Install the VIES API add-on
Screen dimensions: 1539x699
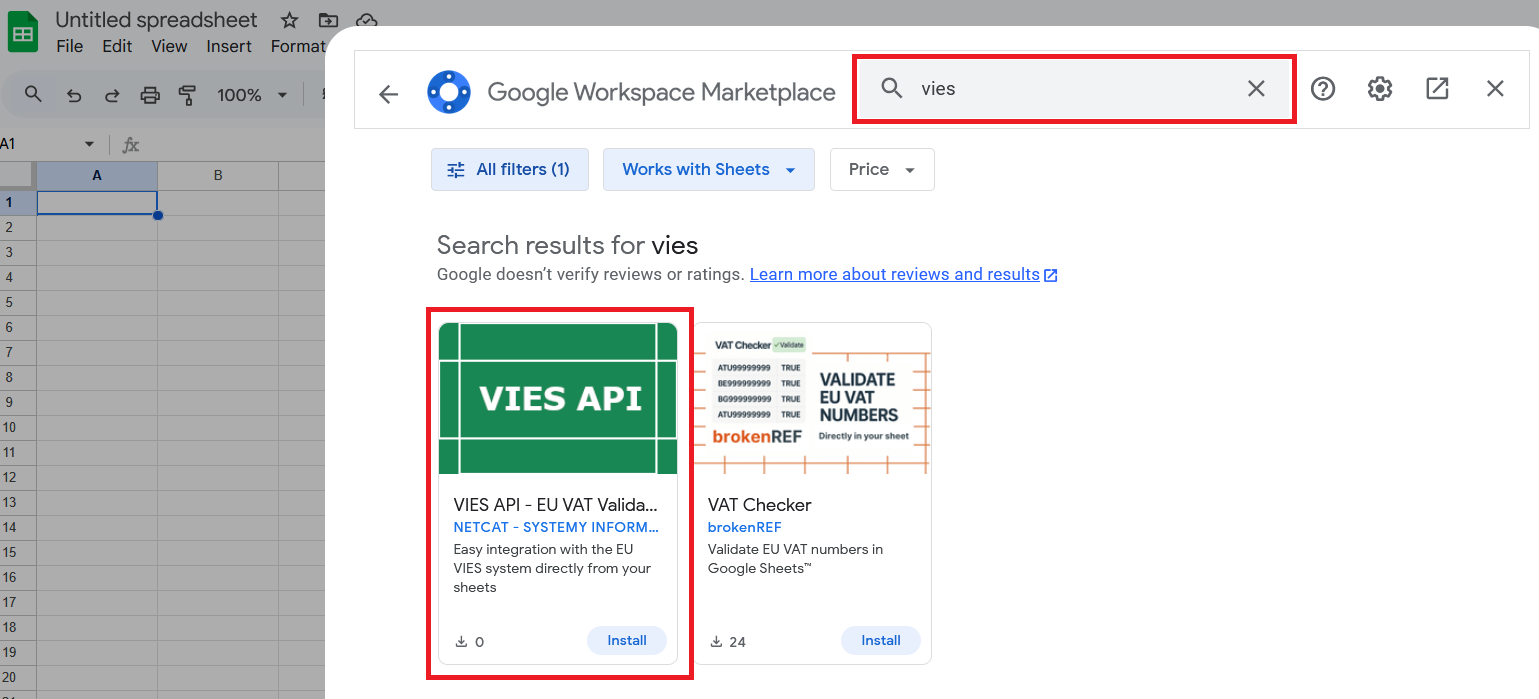click(x=627, y=640)
